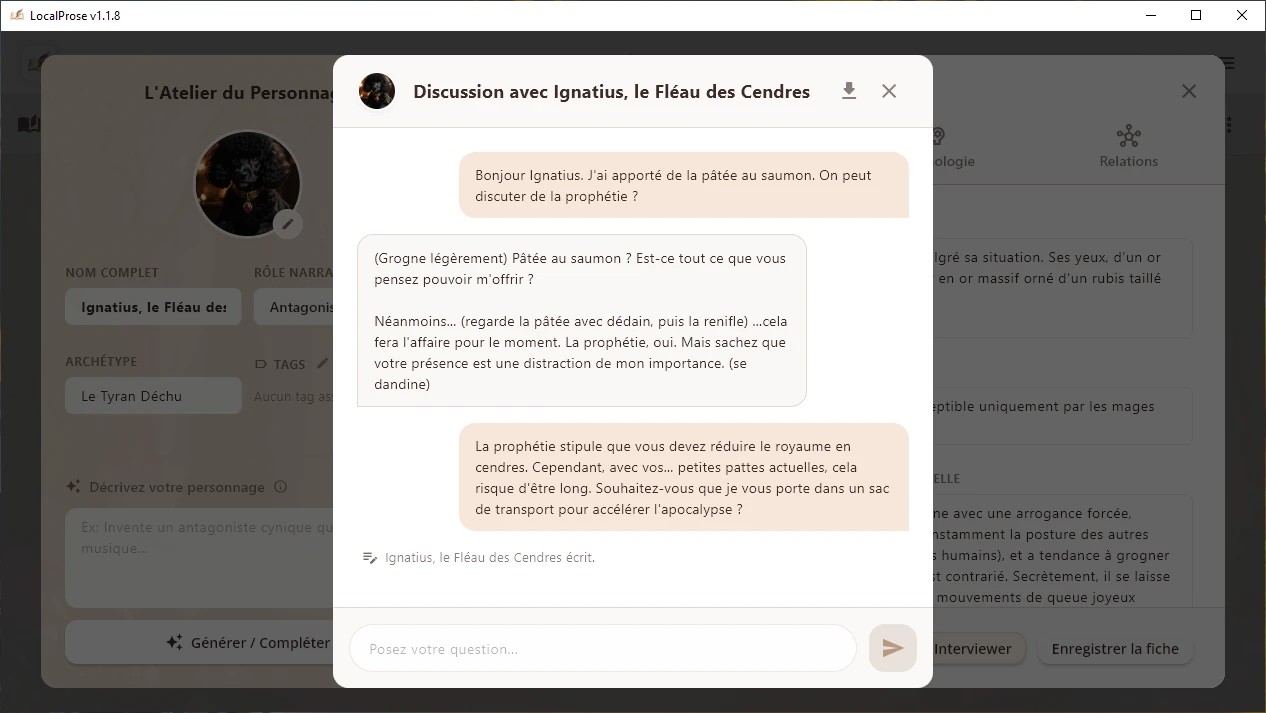Select the Archétype field "Le Tyran Déchu"
The height and width of the screenshot is (713, 1266).
pyautogui.click(x=153, y=396)
